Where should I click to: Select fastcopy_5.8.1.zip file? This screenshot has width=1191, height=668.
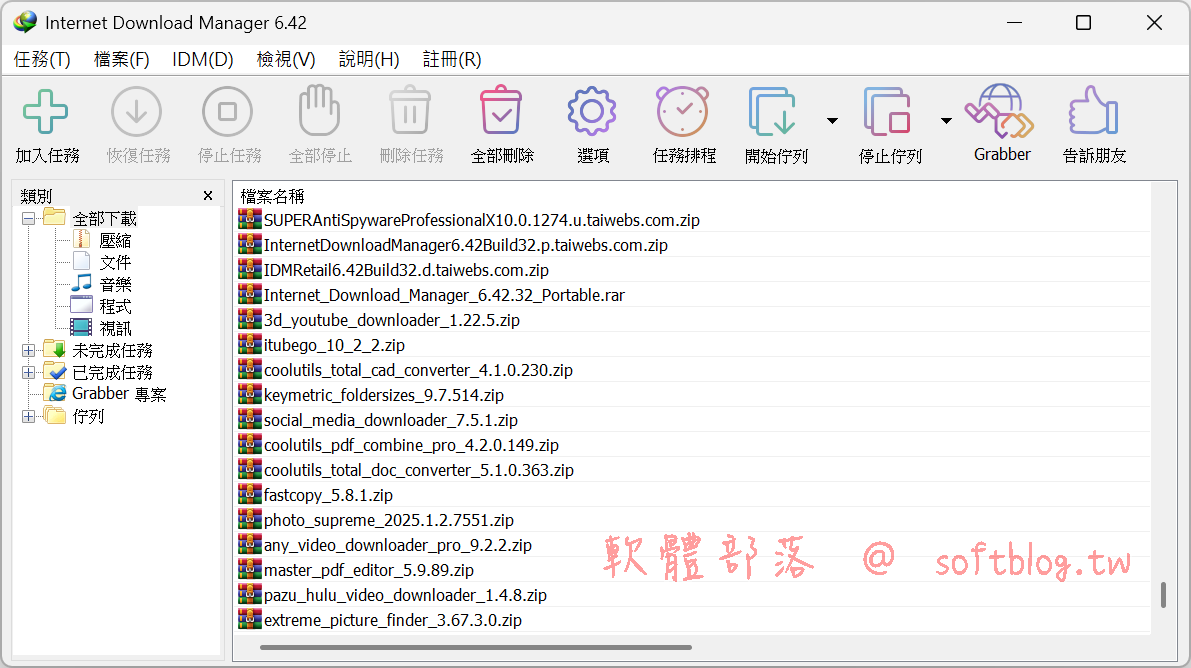[316, 495]
